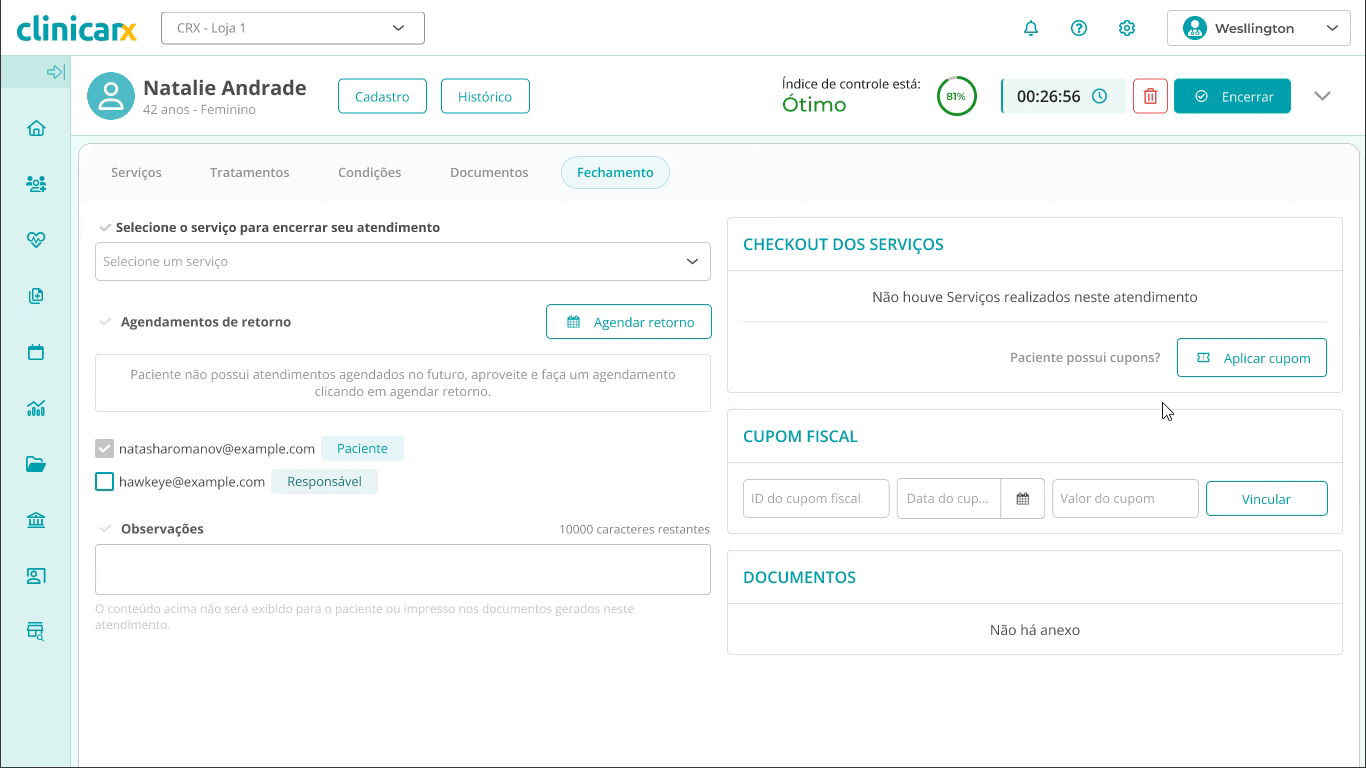Click the help question mark icon
Screen dimensions: 1366x768
1079,28
